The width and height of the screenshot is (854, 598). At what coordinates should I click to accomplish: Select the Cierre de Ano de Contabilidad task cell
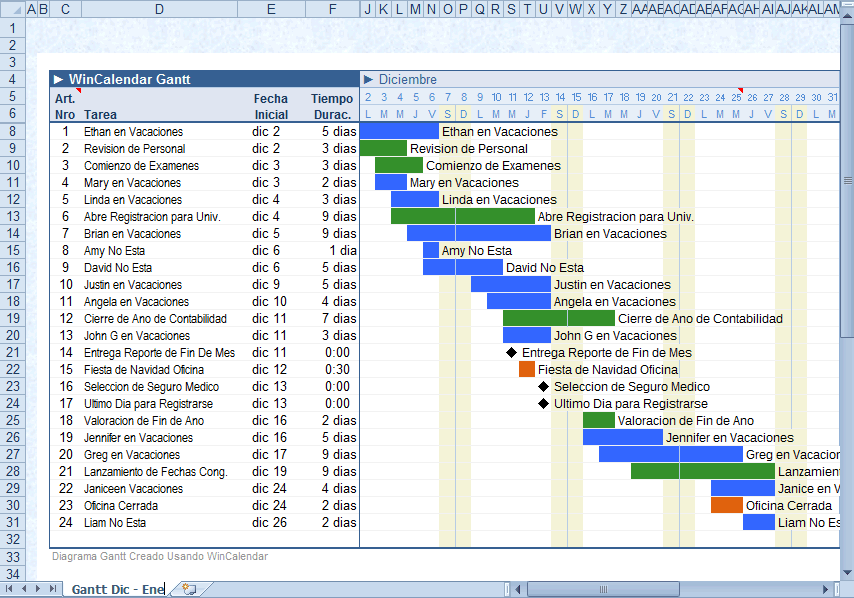point(155,319)
